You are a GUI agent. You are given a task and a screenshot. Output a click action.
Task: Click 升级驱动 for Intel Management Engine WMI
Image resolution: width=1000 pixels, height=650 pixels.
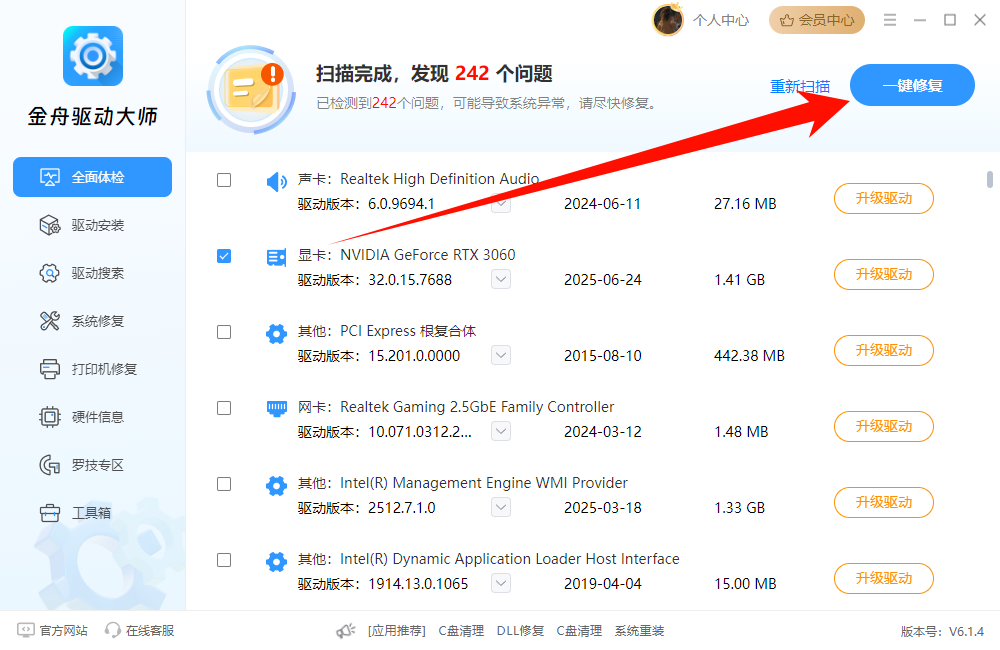pyautogui.click(x=884, y=503)
